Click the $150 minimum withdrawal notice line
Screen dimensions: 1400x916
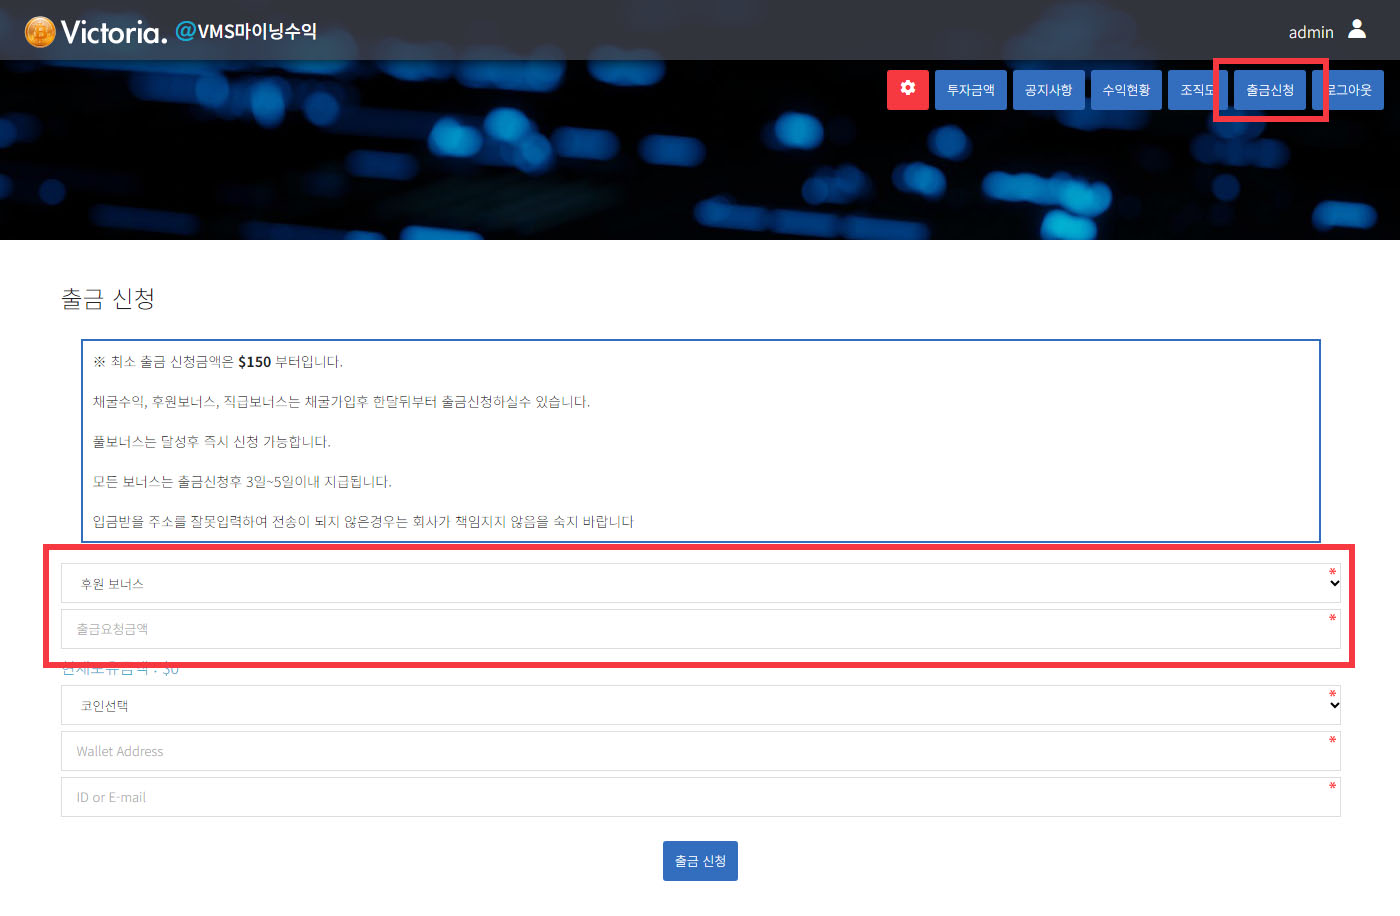point(218,362)
